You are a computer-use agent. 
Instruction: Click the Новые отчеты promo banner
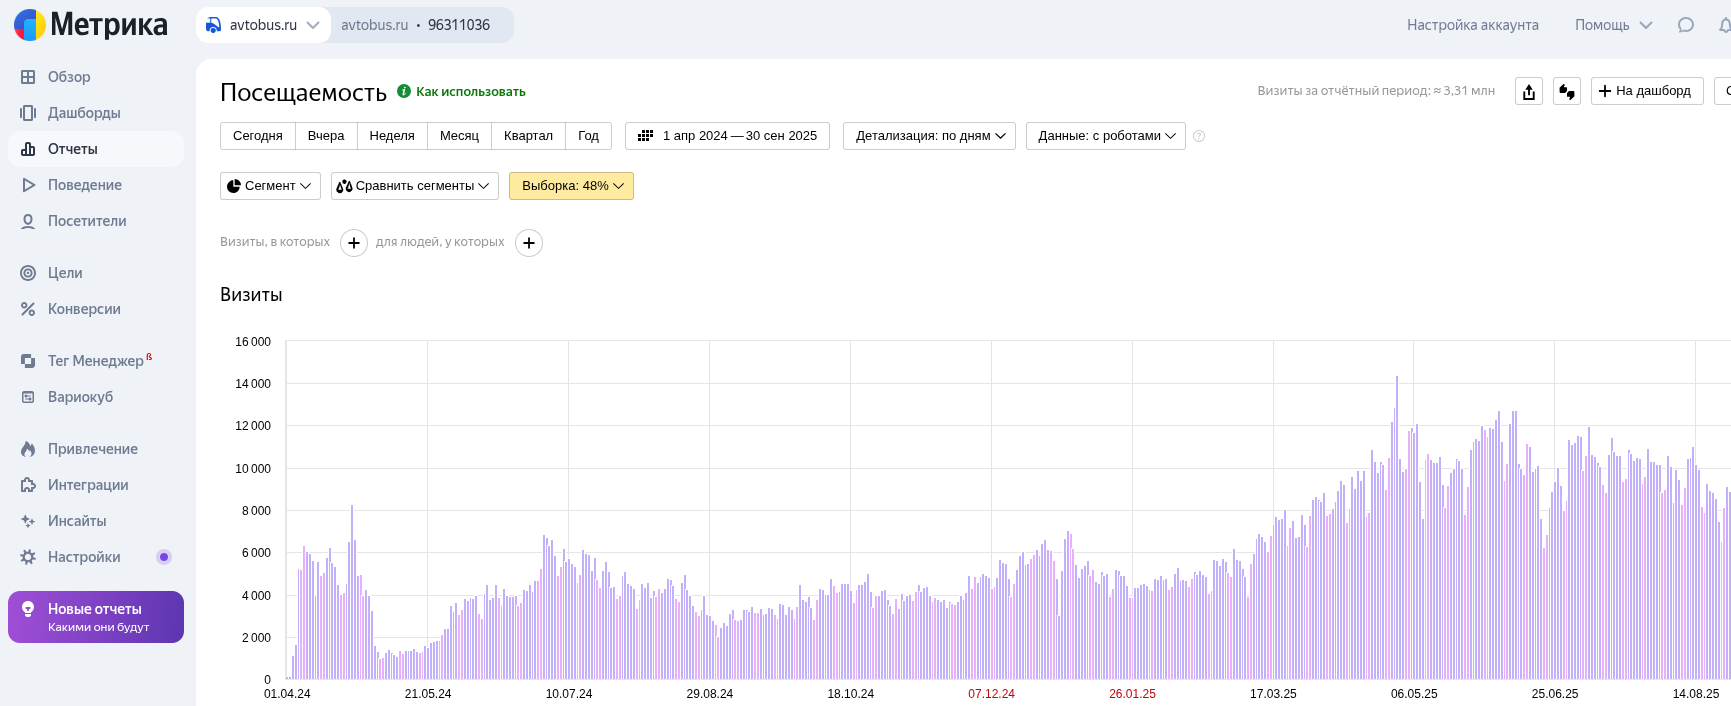[96, 617]
